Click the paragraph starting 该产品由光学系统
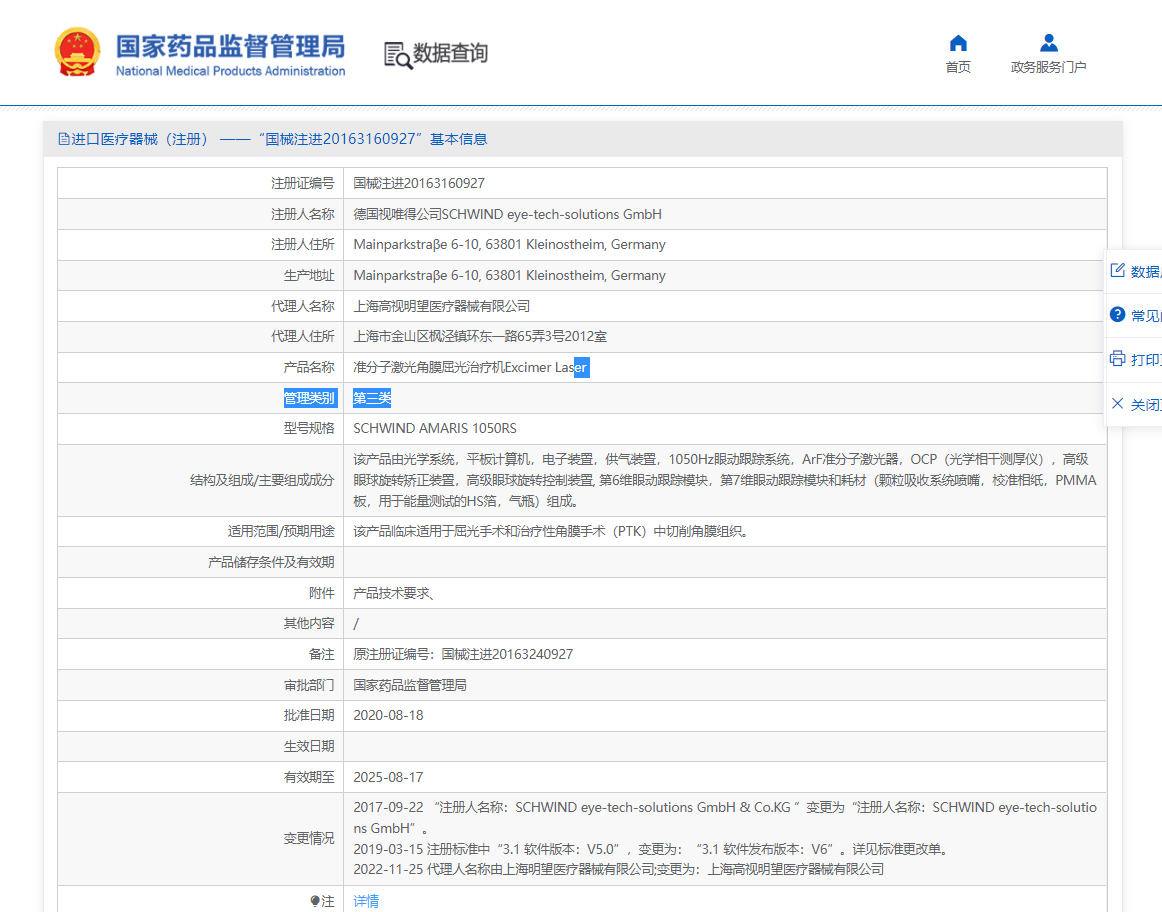 click(x=725, y=480)
